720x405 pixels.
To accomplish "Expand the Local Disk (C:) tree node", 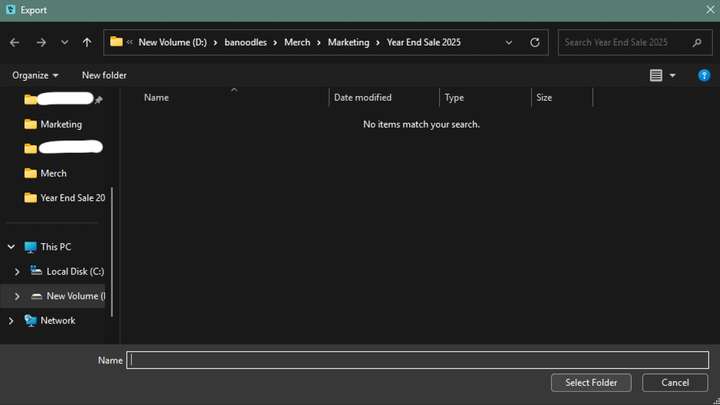I will coord(16,271).
